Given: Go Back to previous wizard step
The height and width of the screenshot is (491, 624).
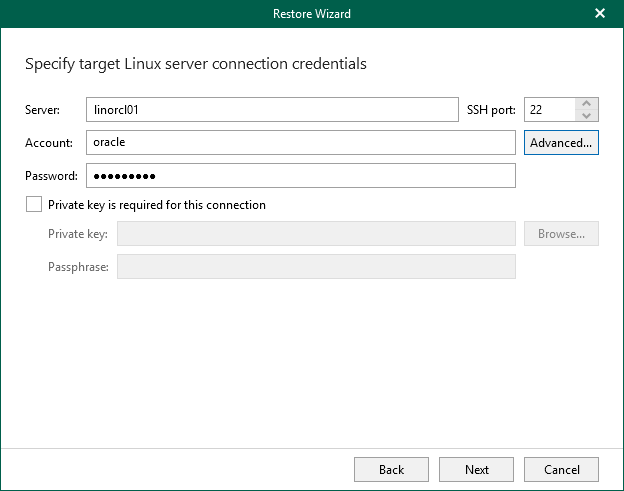Looking at the screenshot, I should pos(391,469).
